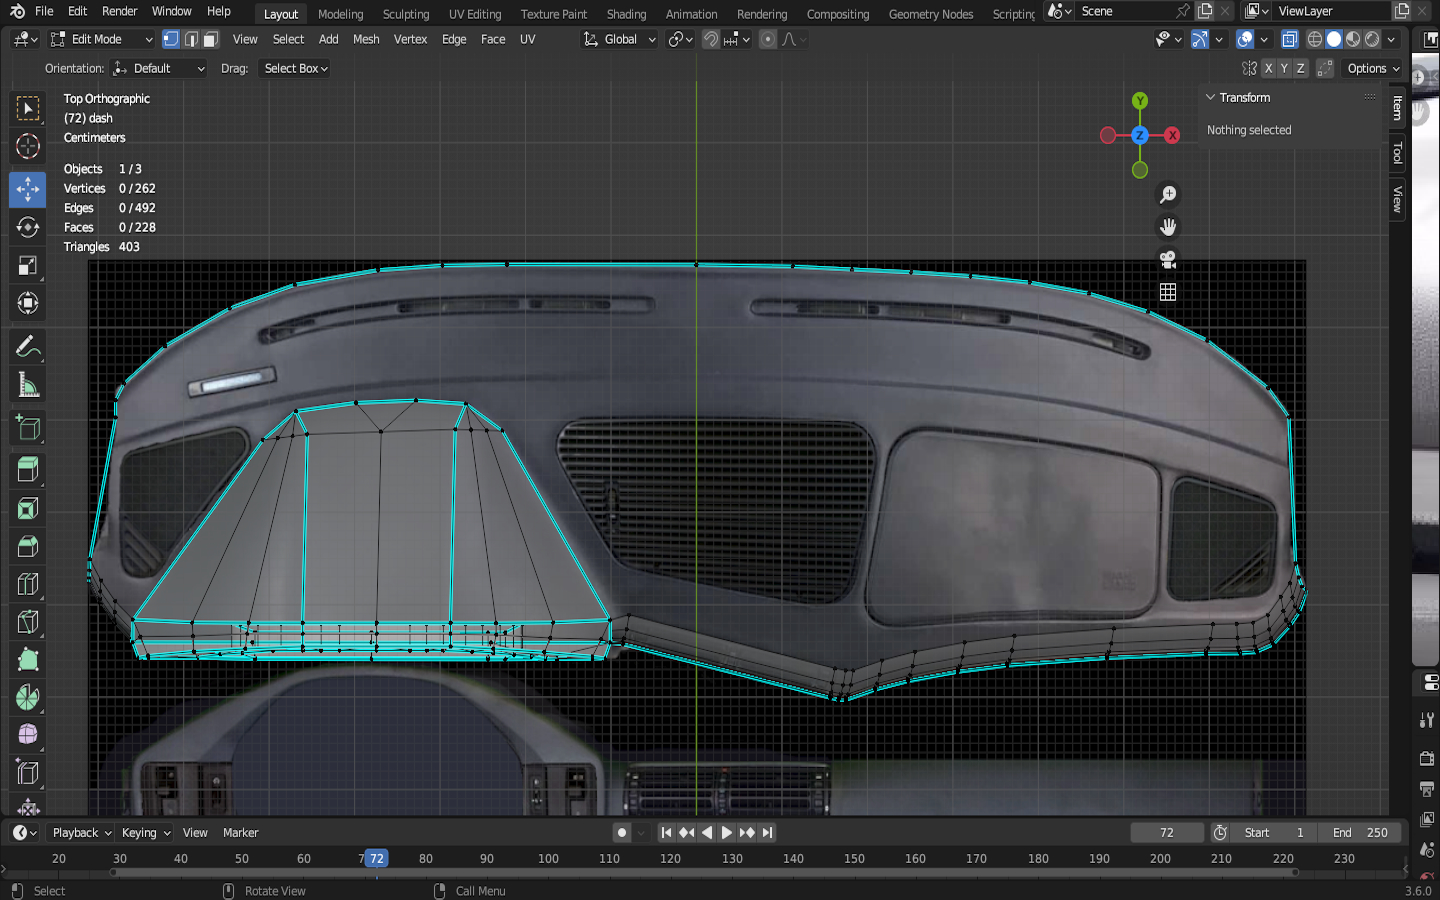Viewport: 1440px width, 900px height.
Task: Choose the Annotate pencil tool
Action: tap(28, 347)
